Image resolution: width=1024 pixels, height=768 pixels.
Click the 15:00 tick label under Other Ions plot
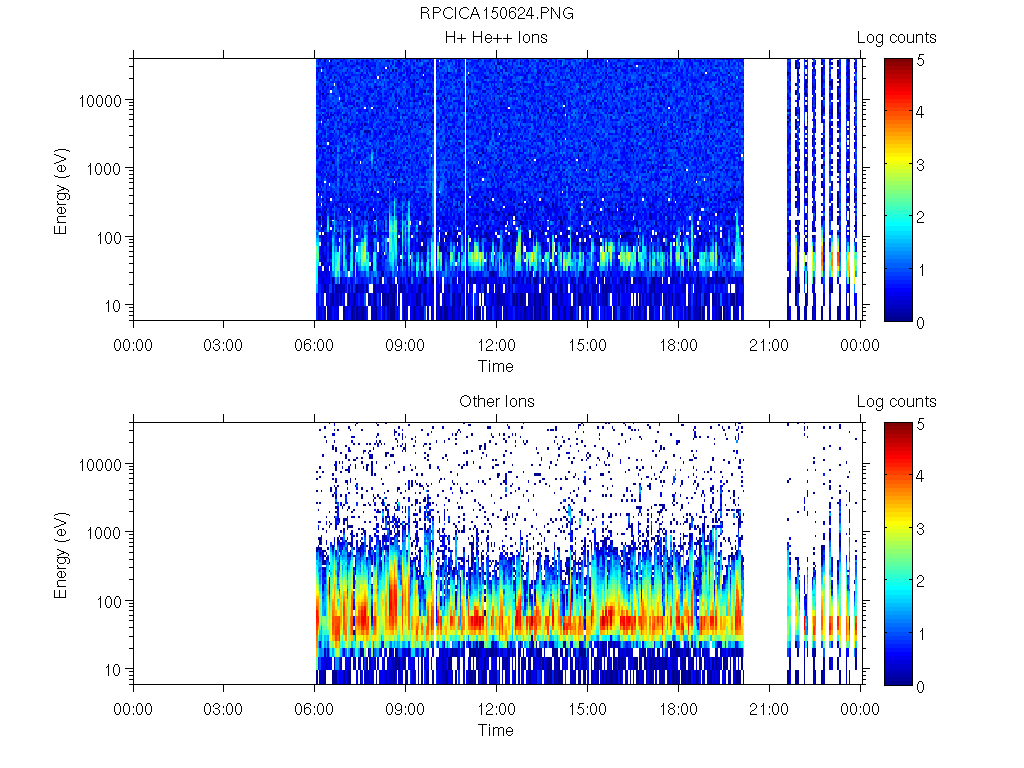click(587, 709)
